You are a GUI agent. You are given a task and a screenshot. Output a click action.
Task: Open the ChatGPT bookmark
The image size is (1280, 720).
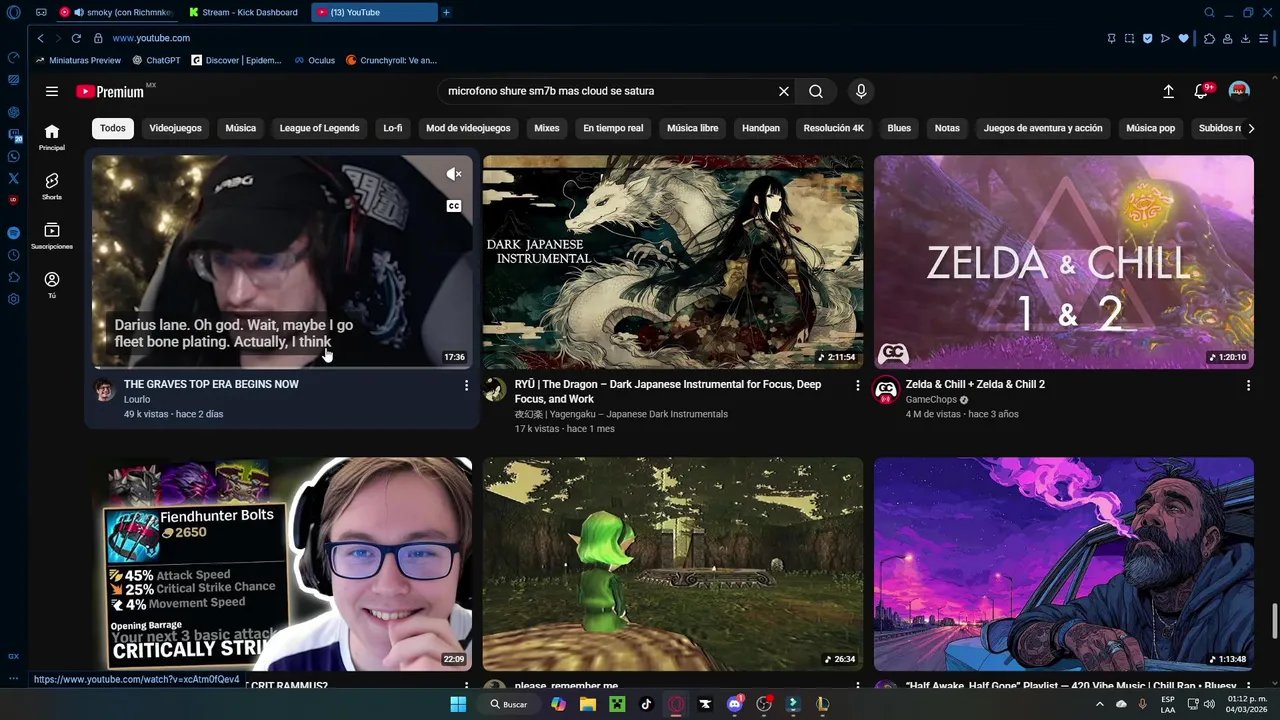156,60
